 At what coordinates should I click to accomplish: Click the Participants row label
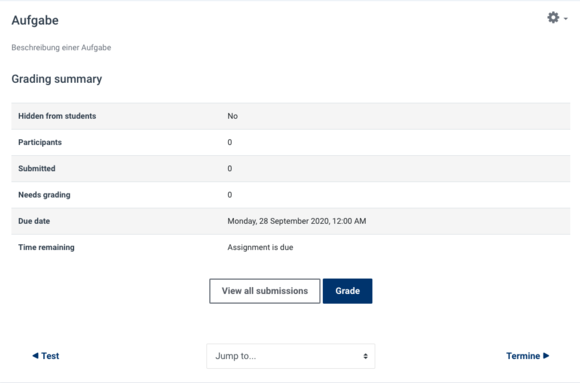point(40,142)
